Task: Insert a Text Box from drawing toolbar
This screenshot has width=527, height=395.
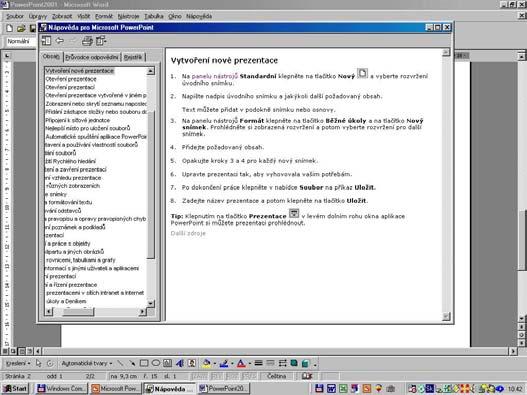Action: [167, 363]
